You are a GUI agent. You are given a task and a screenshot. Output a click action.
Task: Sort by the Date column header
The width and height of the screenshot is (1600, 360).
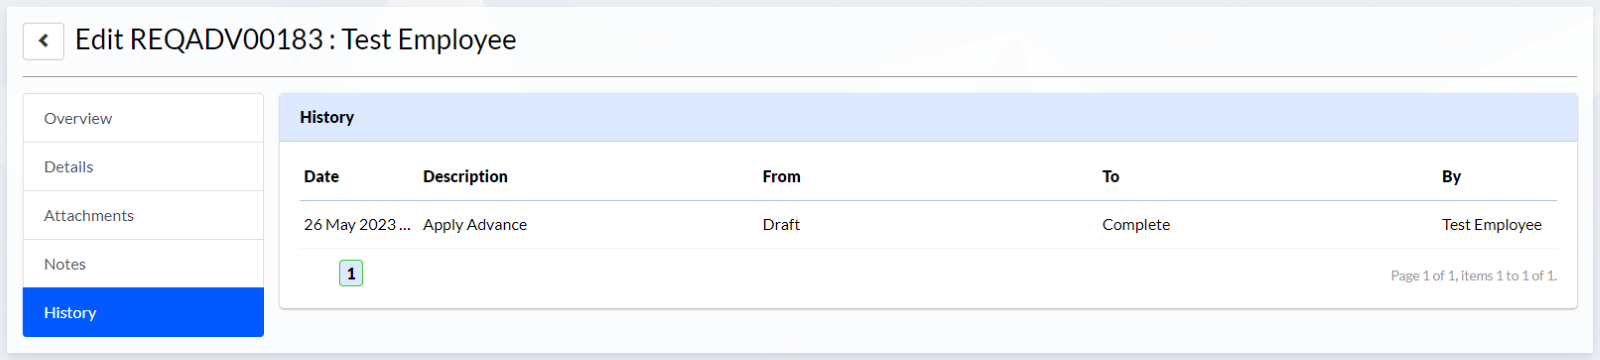tap(321, 176)
